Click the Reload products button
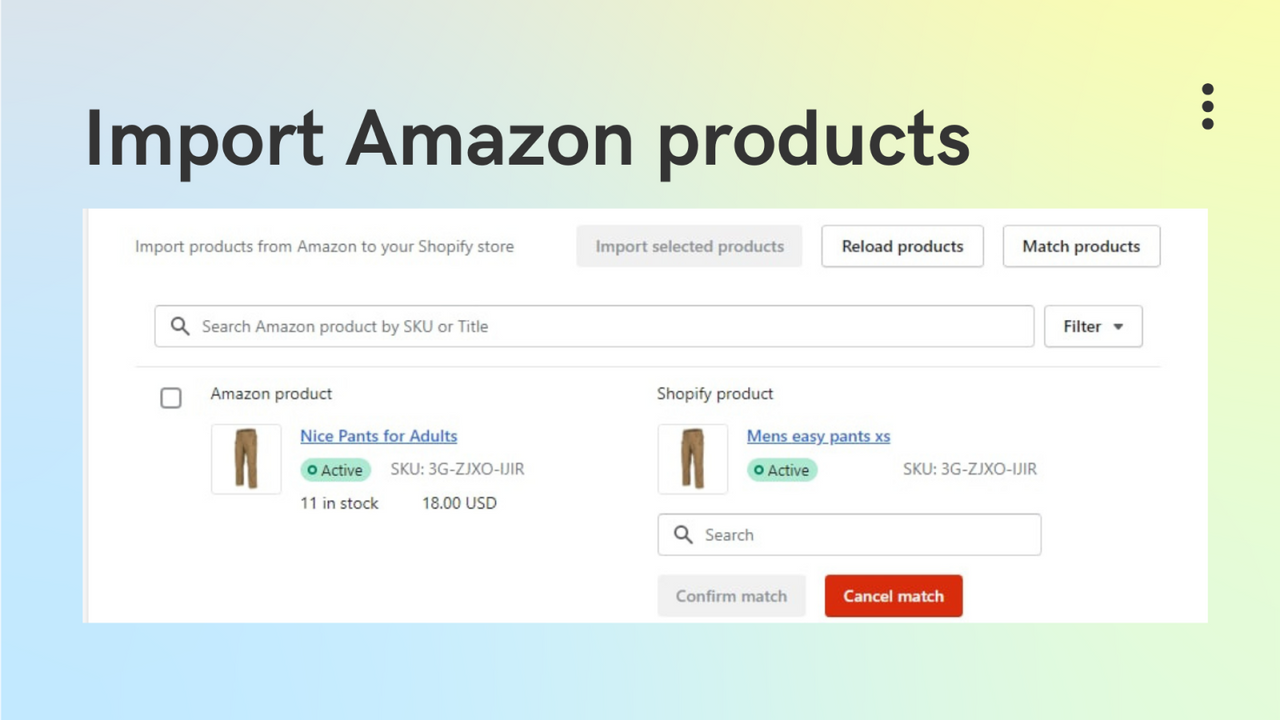Image resolution: width=1280 pixels, height=720 pixels. pos(902,246)
